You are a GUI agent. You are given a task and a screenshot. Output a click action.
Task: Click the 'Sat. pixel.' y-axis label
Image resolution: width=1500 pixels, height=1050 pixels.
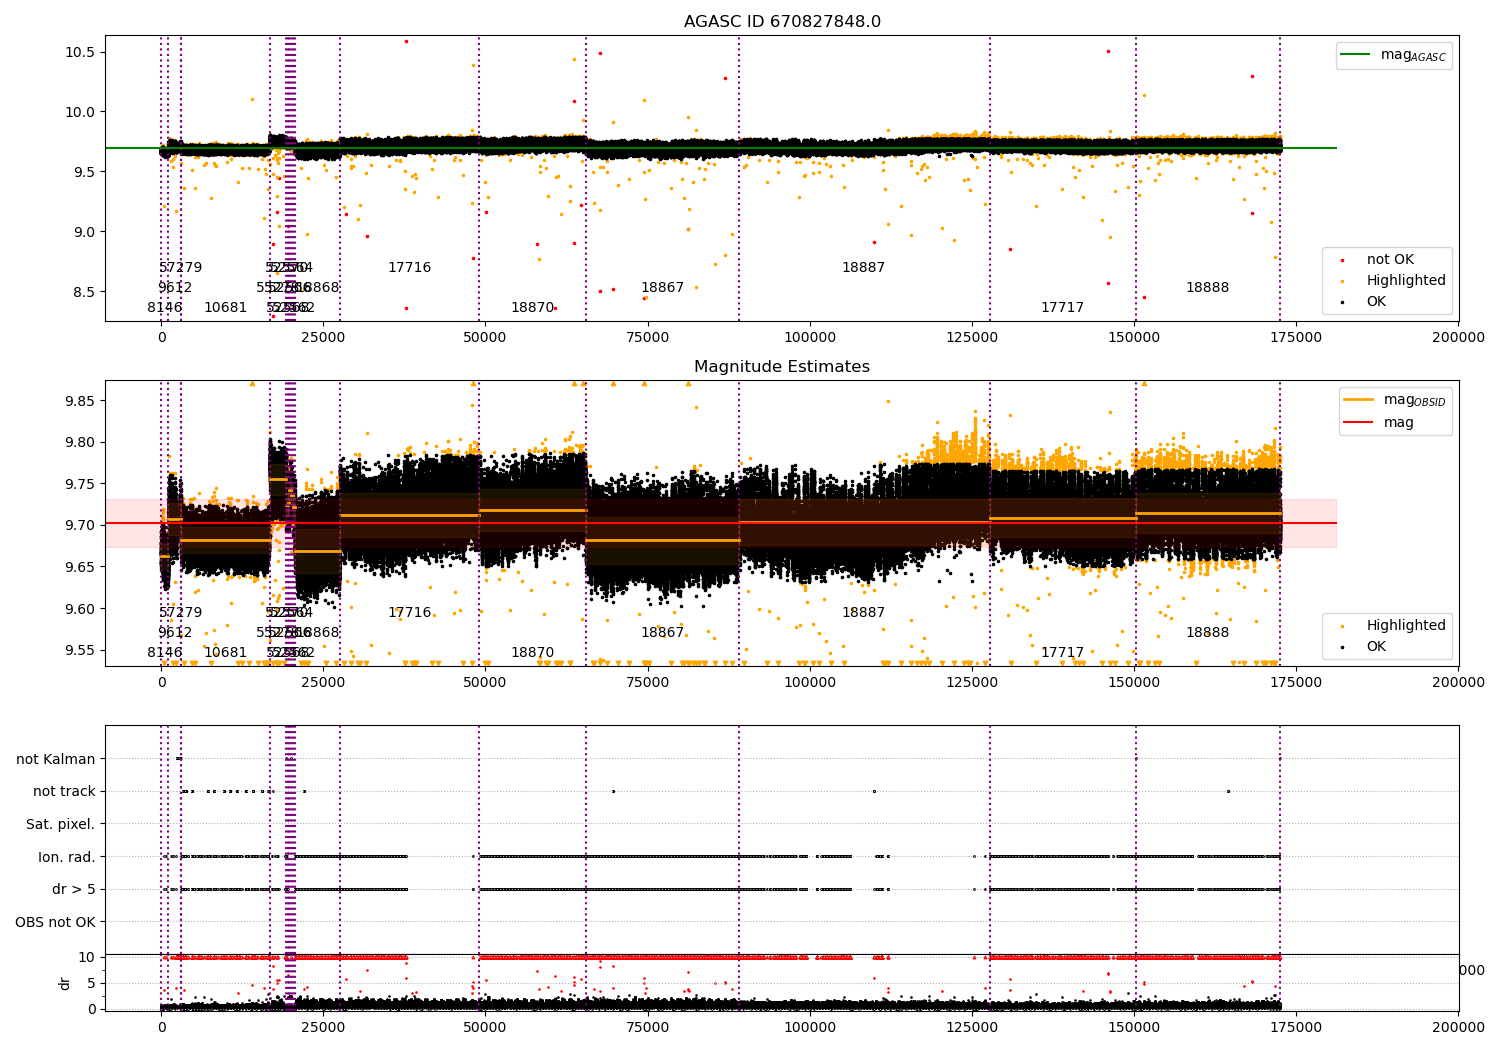[x=61, y=824]
